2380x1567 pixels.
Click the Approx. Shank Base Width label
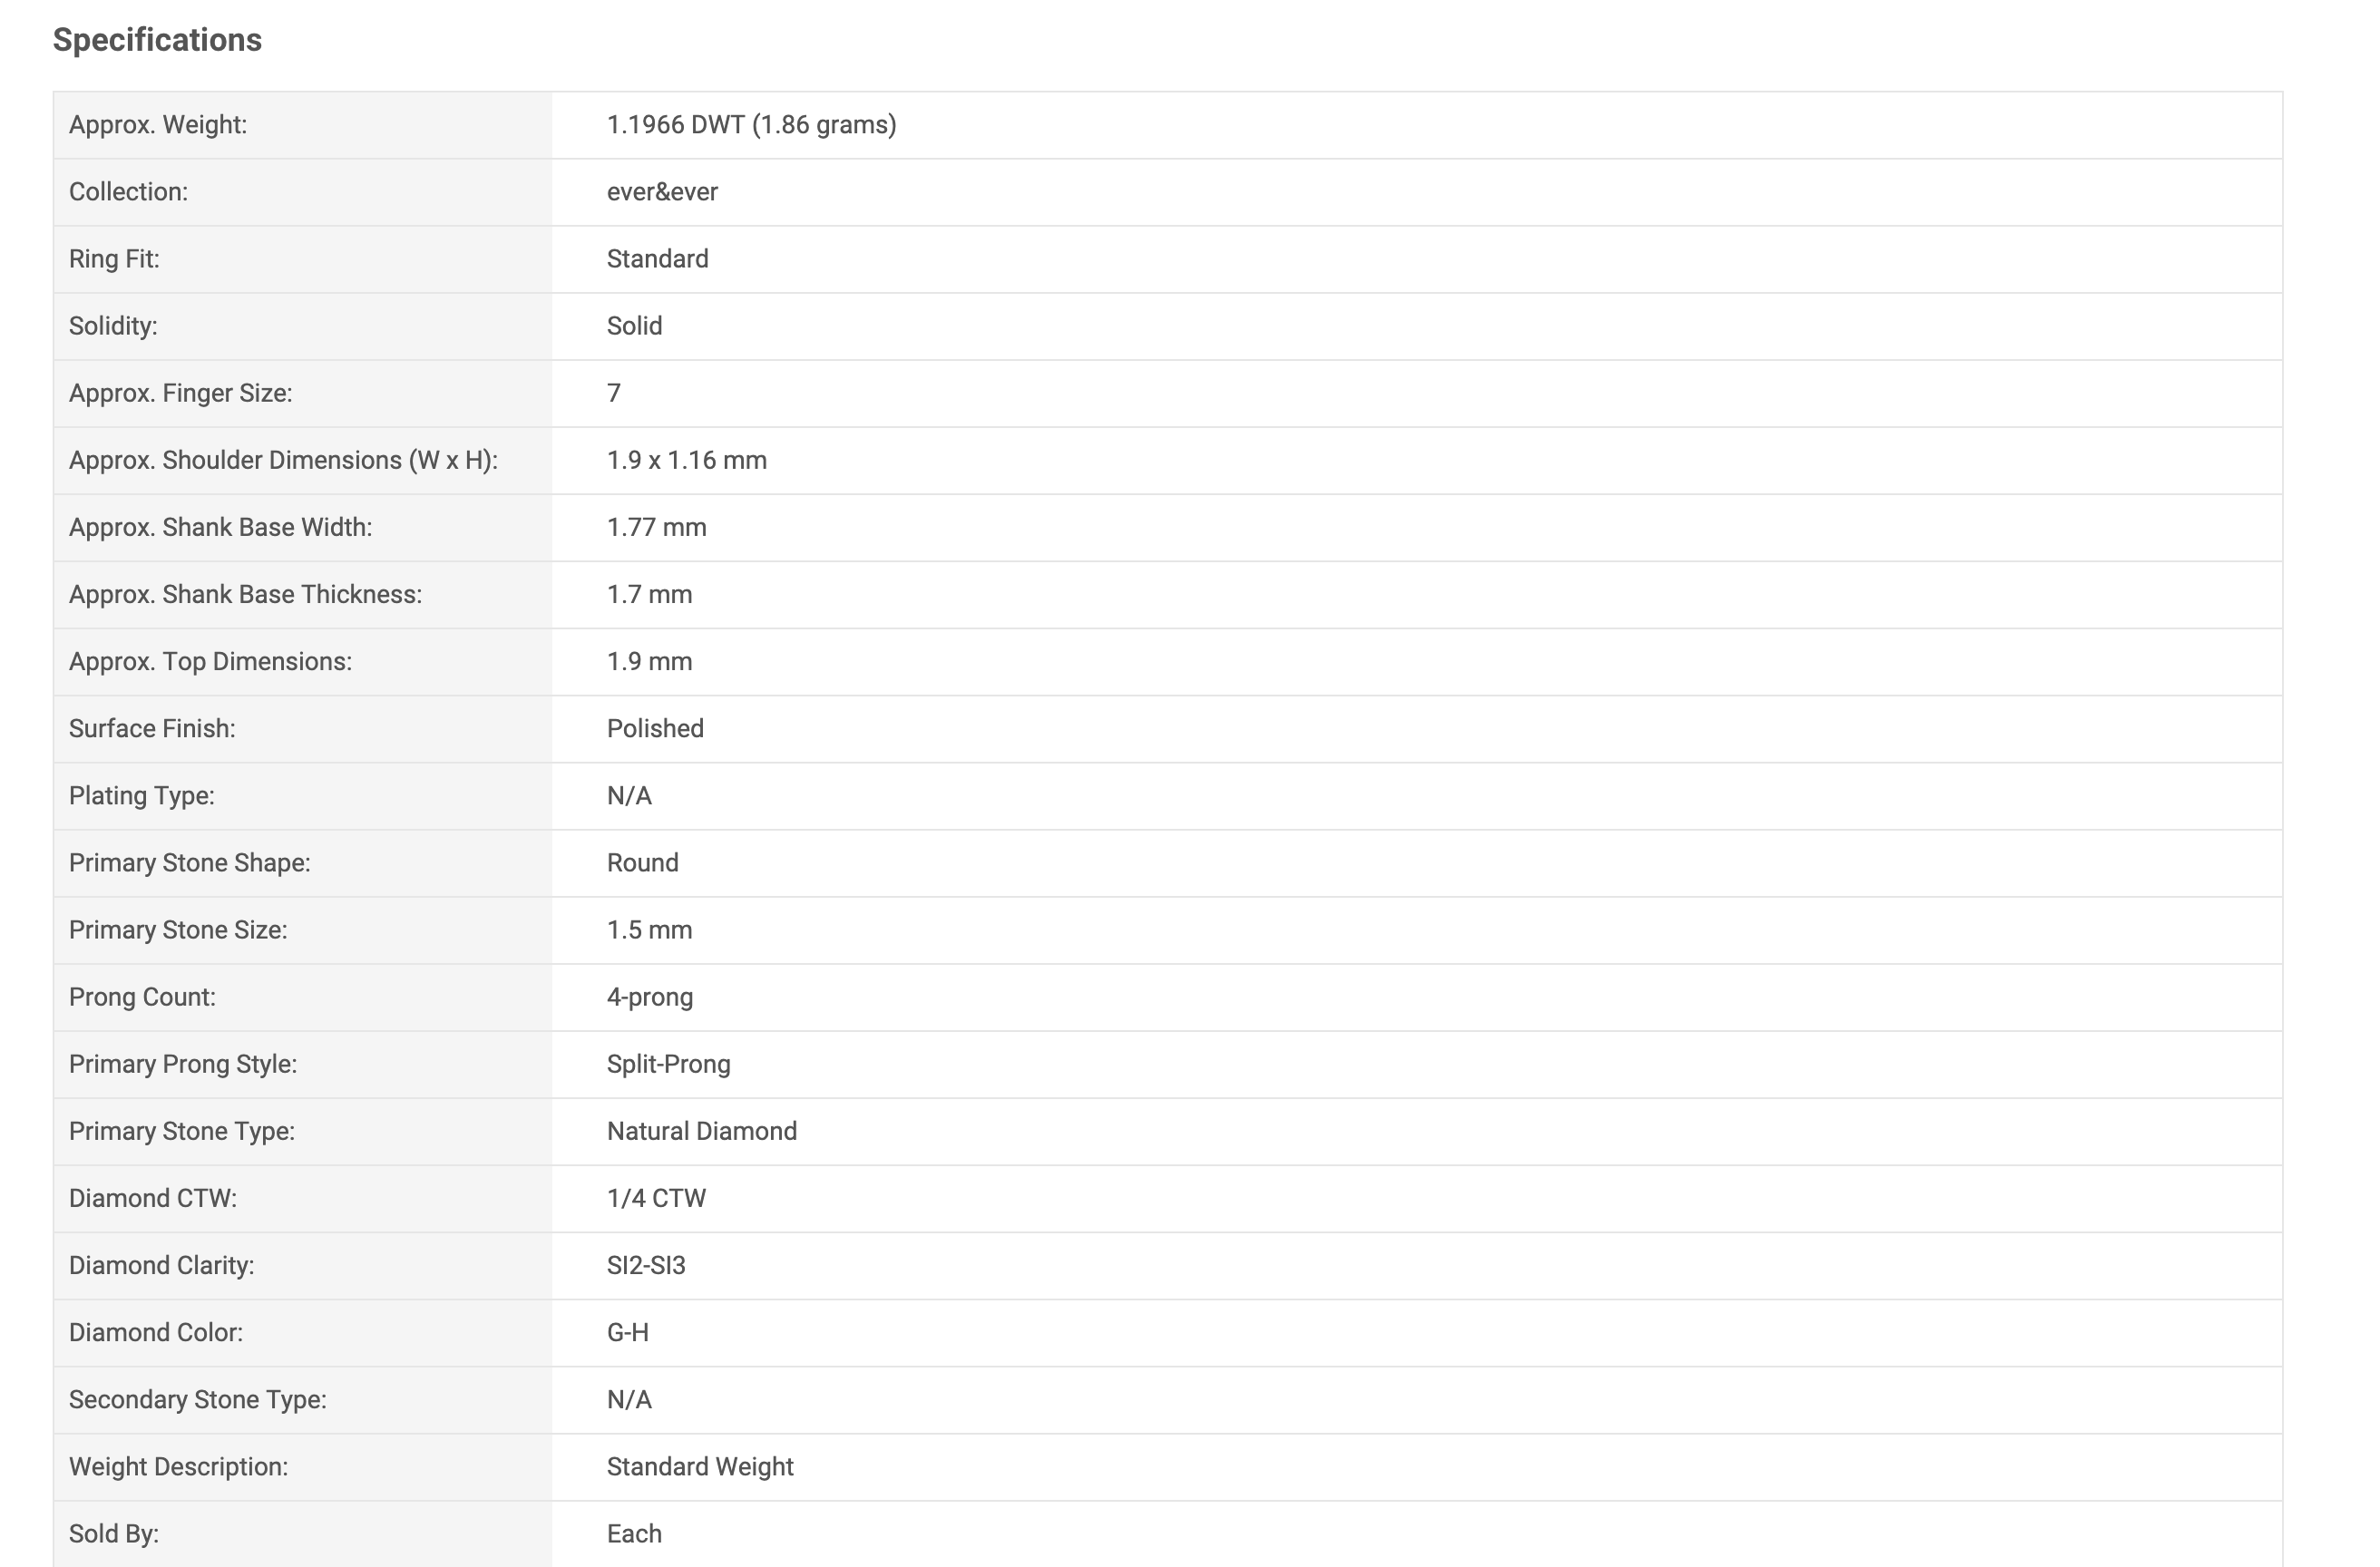click(220, 527)
